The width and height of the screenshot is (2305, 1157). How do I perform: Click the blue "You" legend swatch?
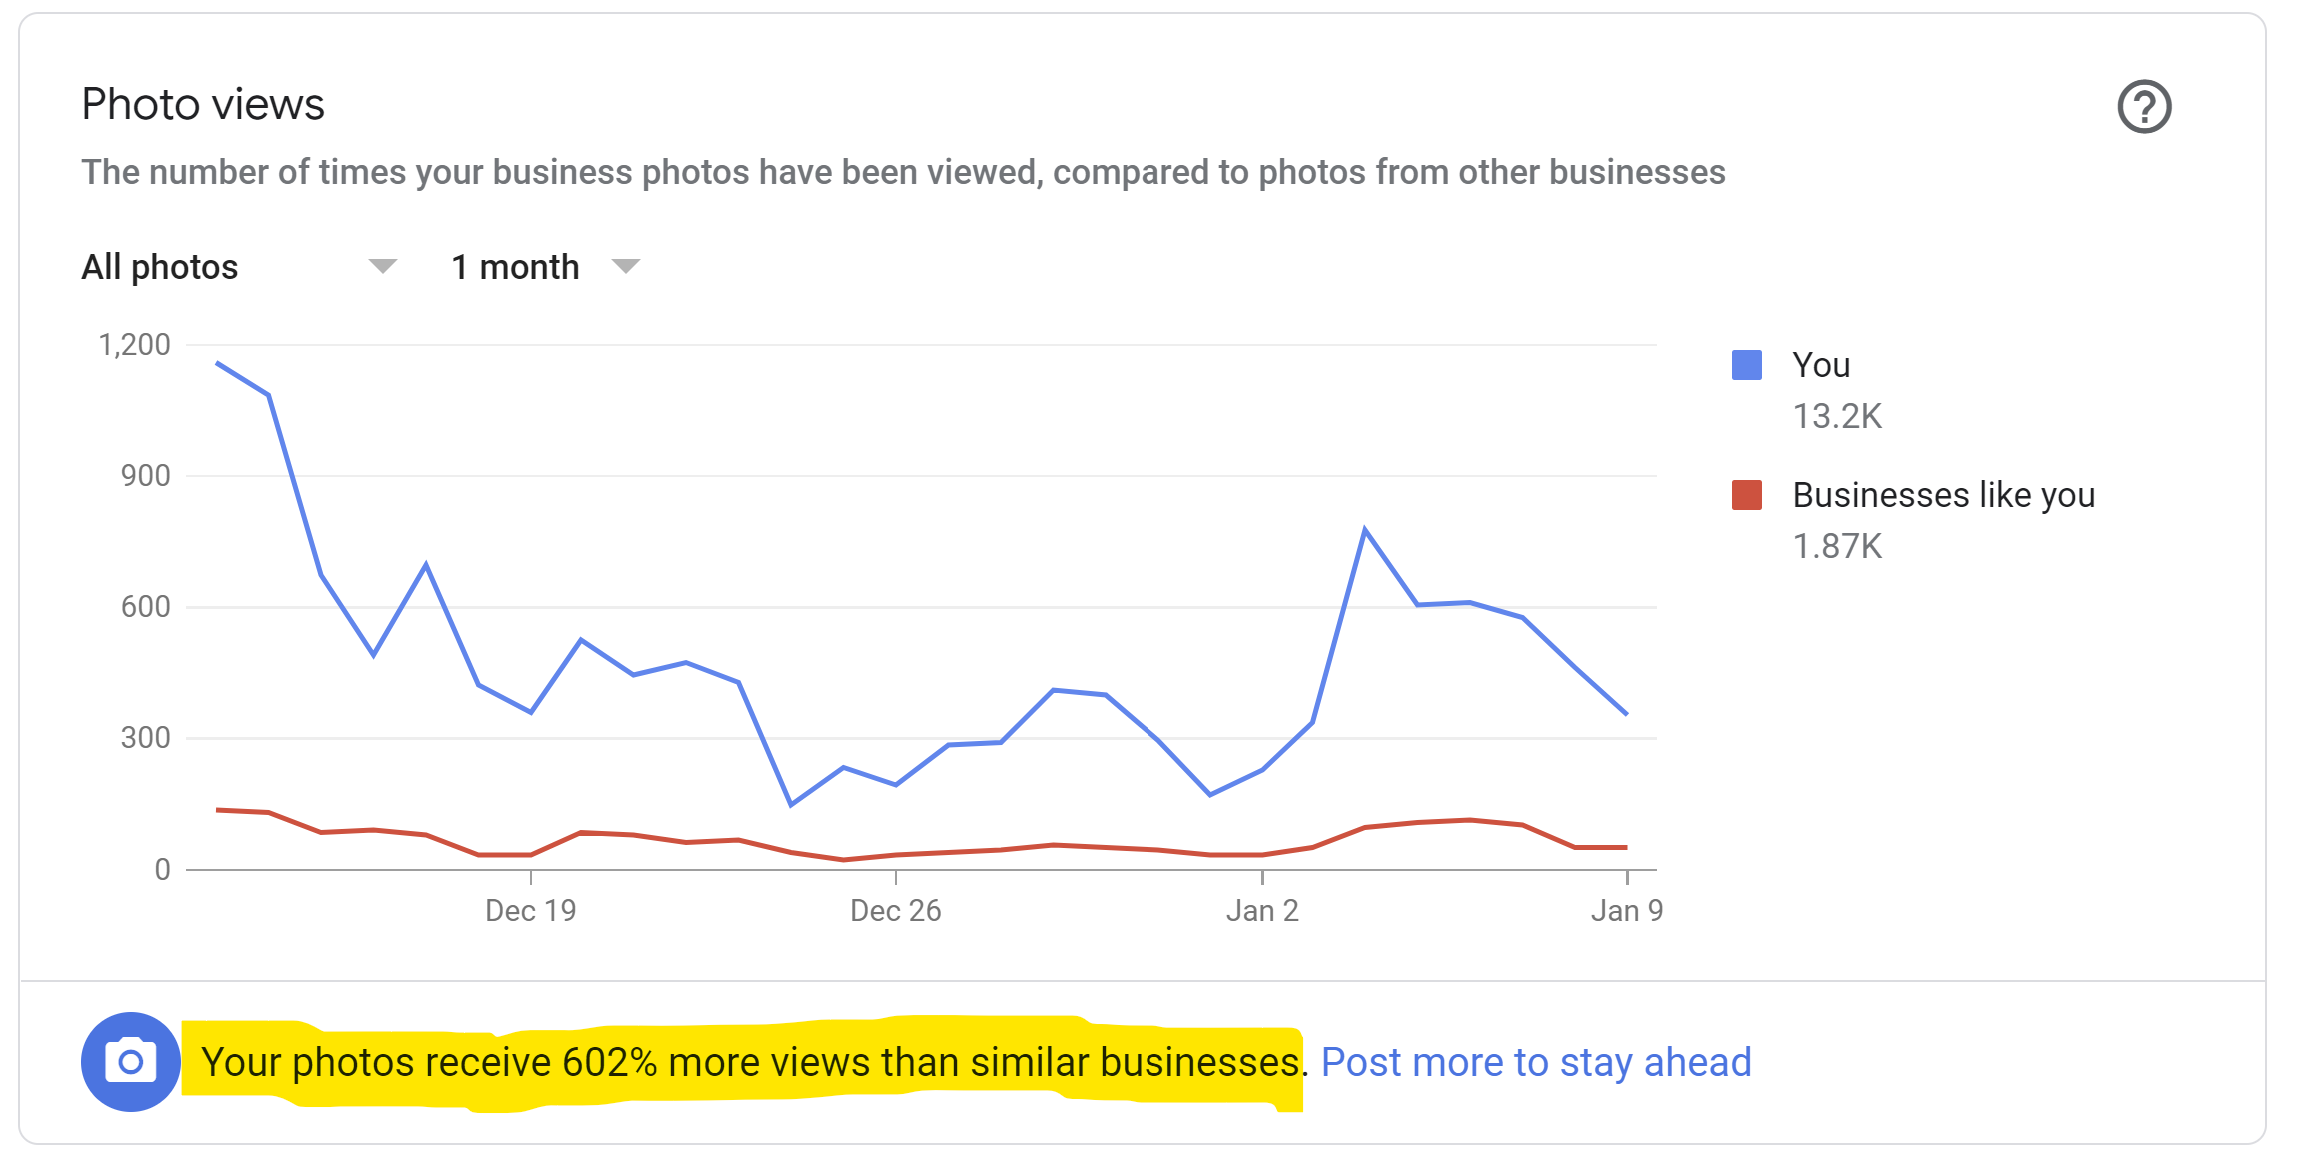(x=1746, y=365)
